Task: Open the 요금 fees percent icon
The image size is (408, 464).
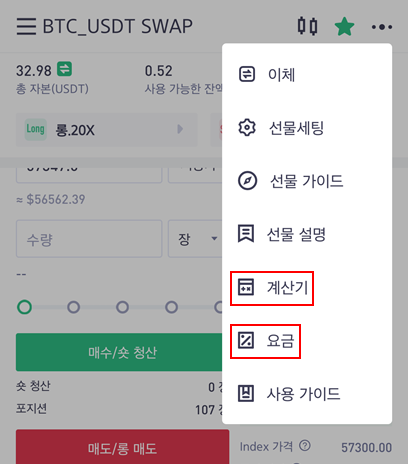Action: (x=246, y=340)
